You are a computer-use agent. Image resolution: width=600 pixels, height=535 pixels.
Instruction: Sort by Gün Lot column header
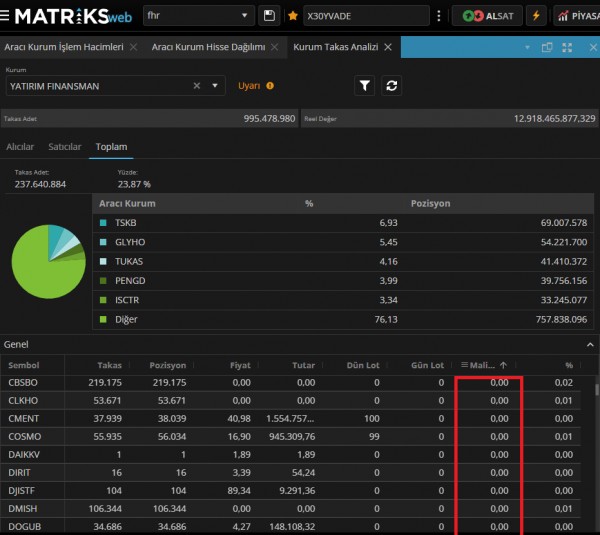pyautogui.click(x=427, y=365)
